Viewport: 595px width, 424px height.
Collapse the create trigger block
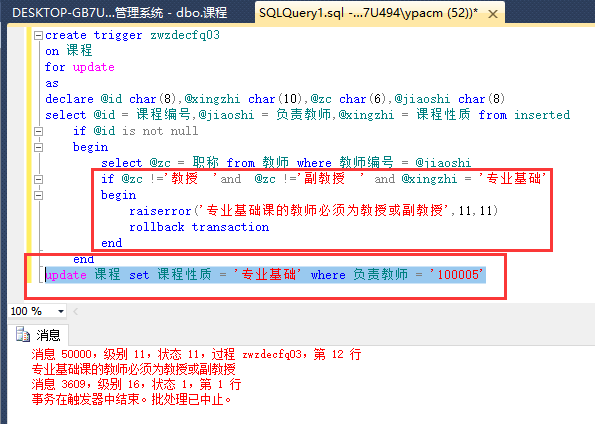click(x=38, y=35)
